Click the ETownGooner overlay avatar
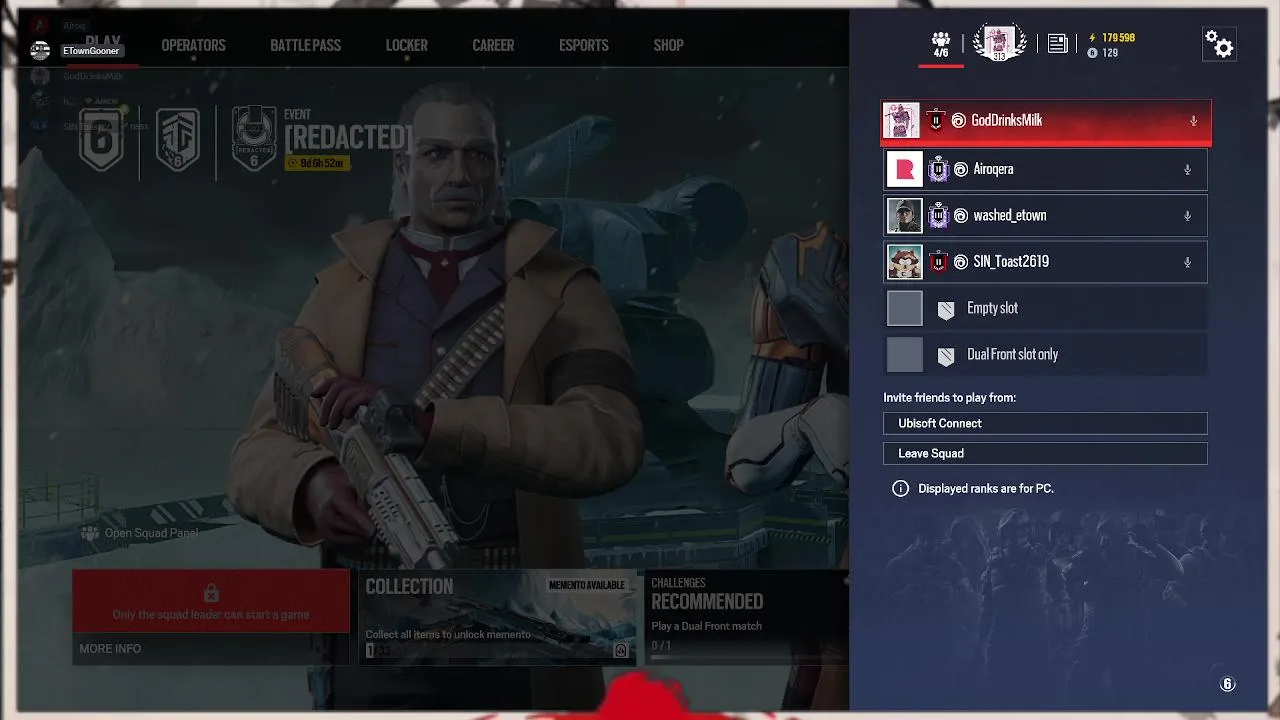The image size is (1280, 720). (40, 50)
